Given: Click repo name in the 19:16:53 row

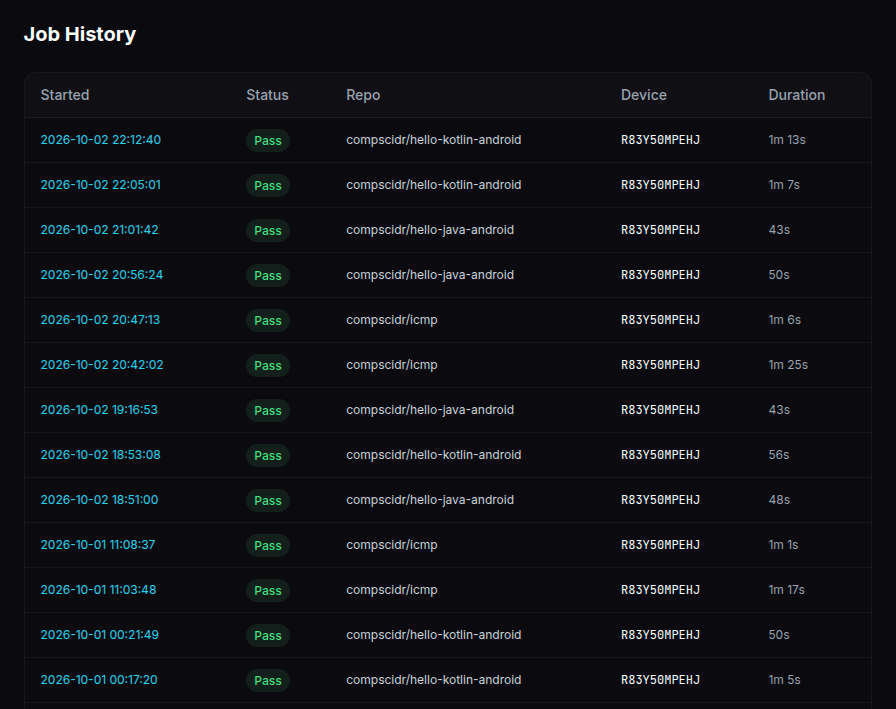Looking at the screenshot, I should pyautogui.click(x=430, y=410).
